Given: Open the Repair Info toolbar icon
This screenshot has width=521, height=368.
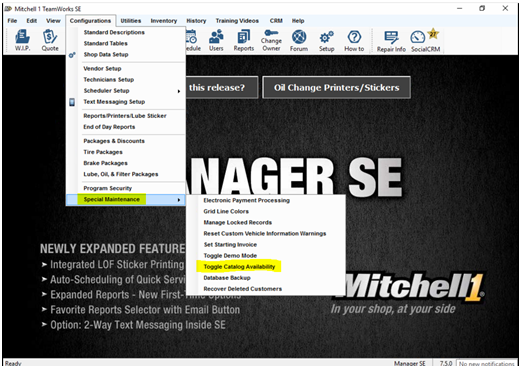Looking at the screenshot, I should coord(391,41).
